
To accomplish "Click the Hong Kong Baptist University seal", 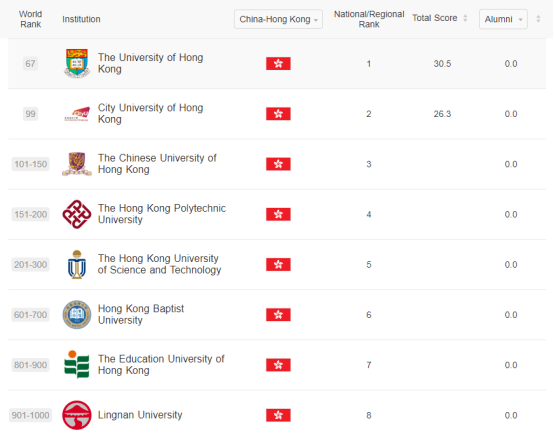I will pos(77,314).
